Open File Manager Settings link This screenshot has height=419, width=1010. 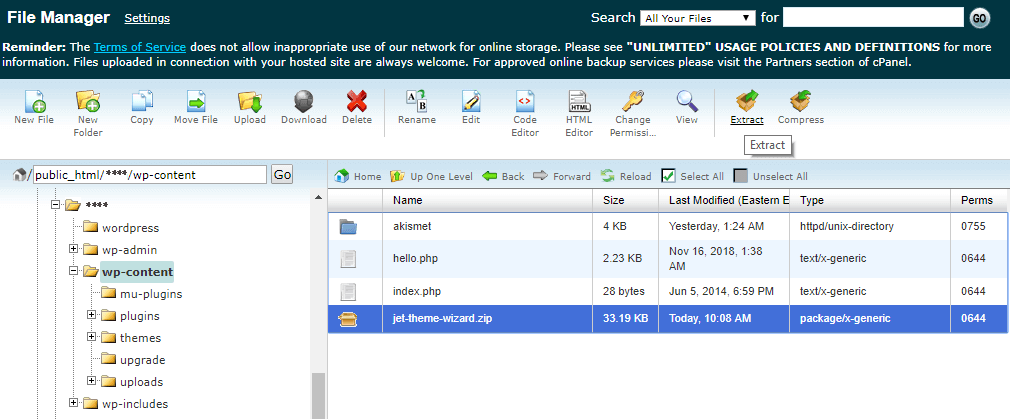(147, 18)
